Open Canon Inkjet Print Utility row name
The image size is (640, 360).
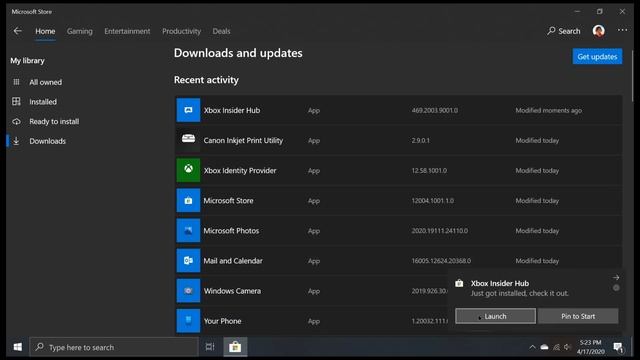(243, 140)
